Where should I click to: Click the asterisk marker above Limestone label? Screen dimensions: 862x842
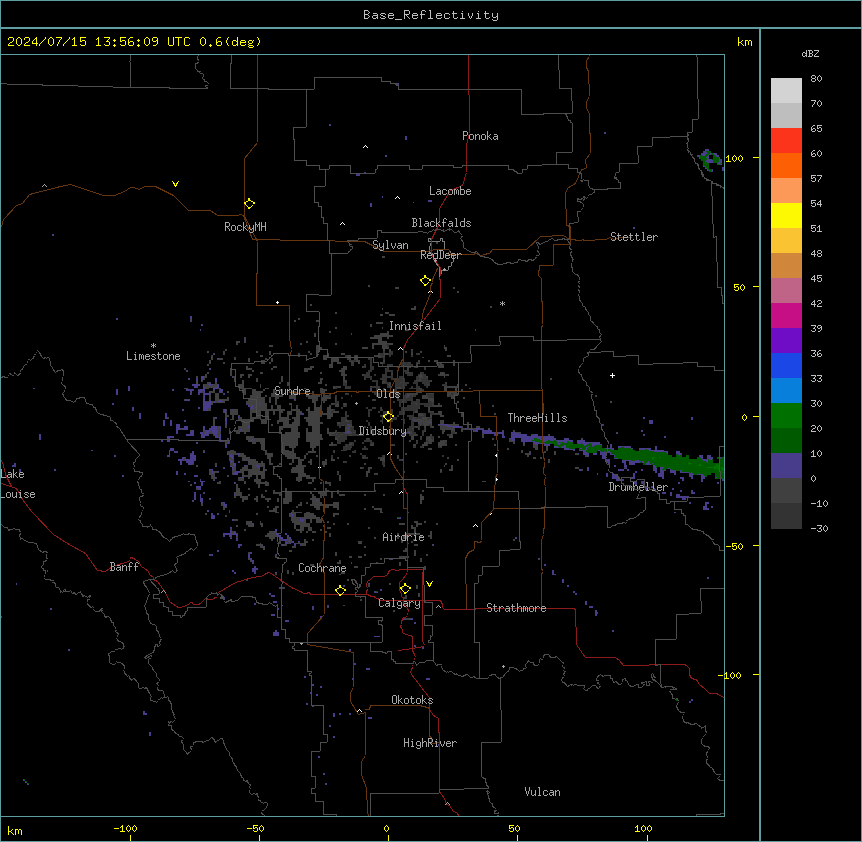(153, 346)
